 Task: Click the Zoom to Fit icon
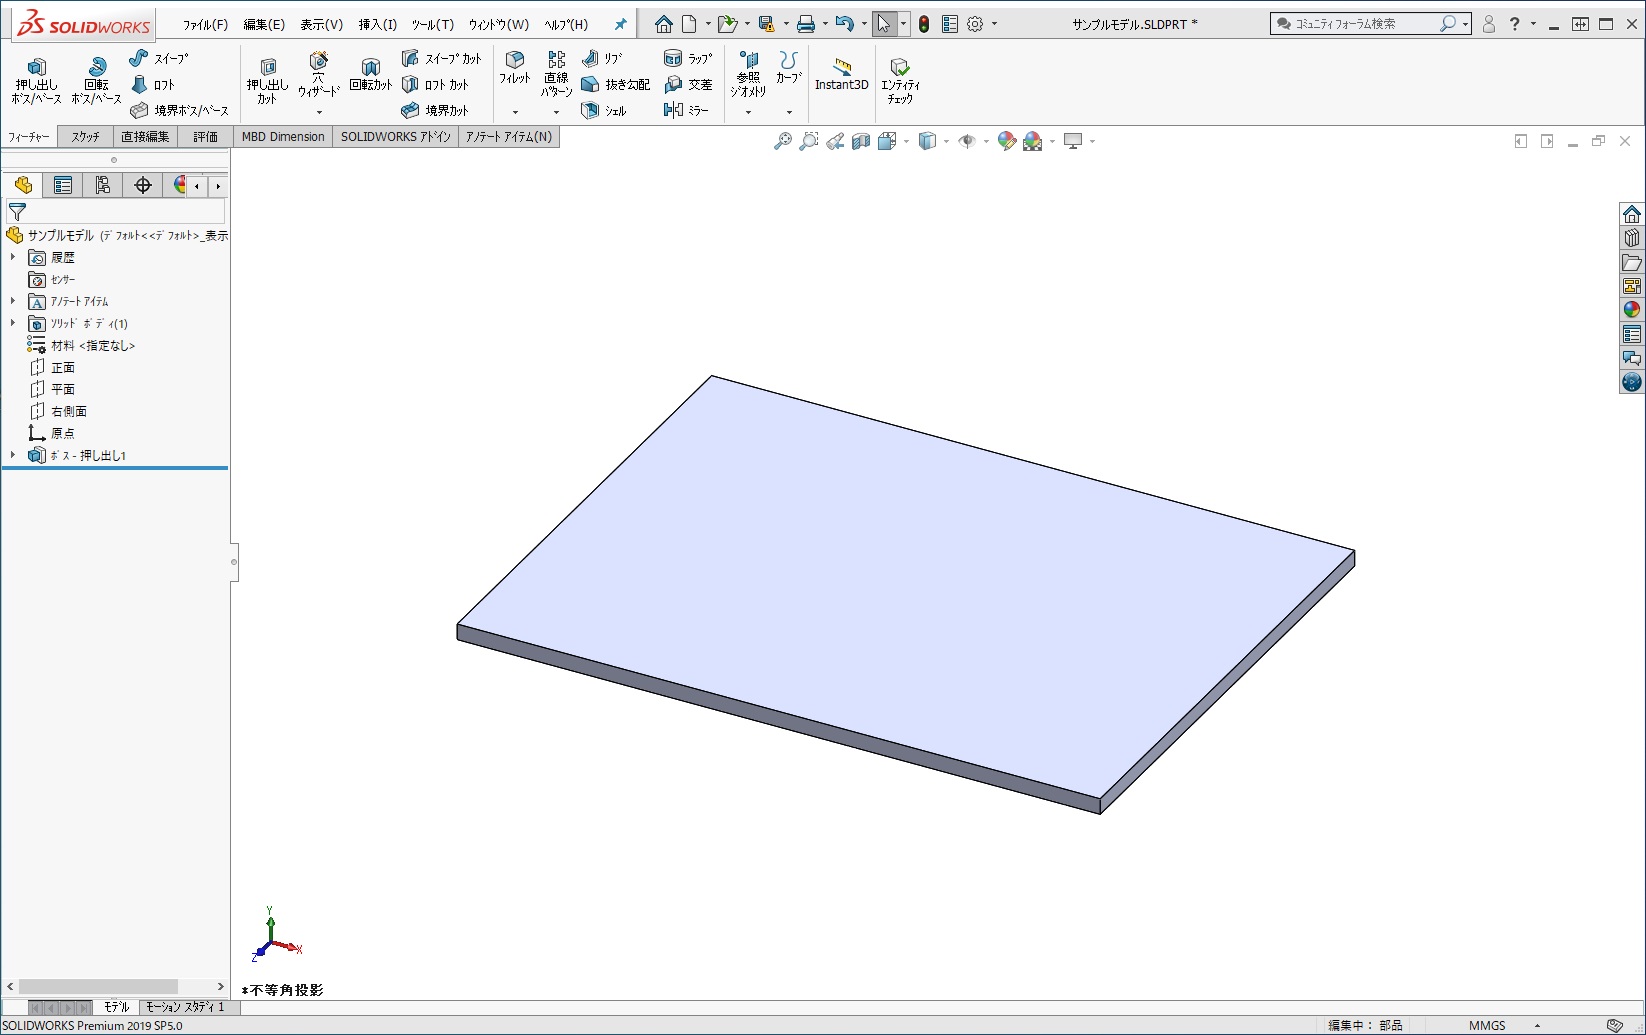[x=783, y=142]
